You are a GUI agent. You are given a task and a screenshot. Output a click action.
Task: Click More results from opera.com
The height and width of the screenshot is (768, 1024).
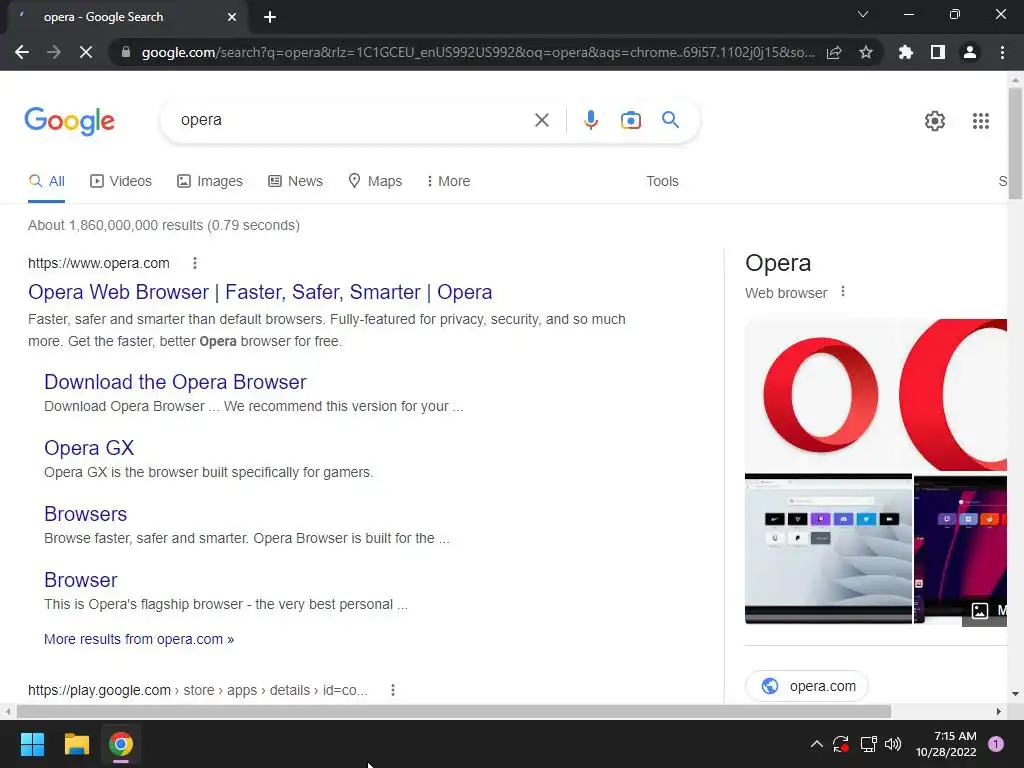point(138,639)
